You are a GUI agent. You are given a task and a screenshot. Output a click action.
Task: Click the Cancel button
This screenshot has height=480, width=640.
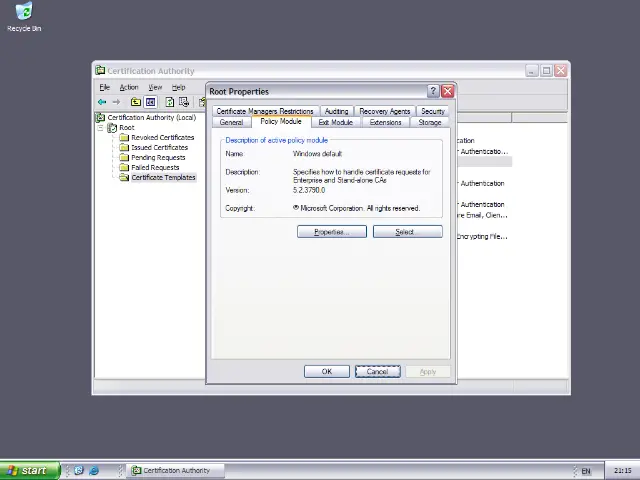[x=378, y=371]
